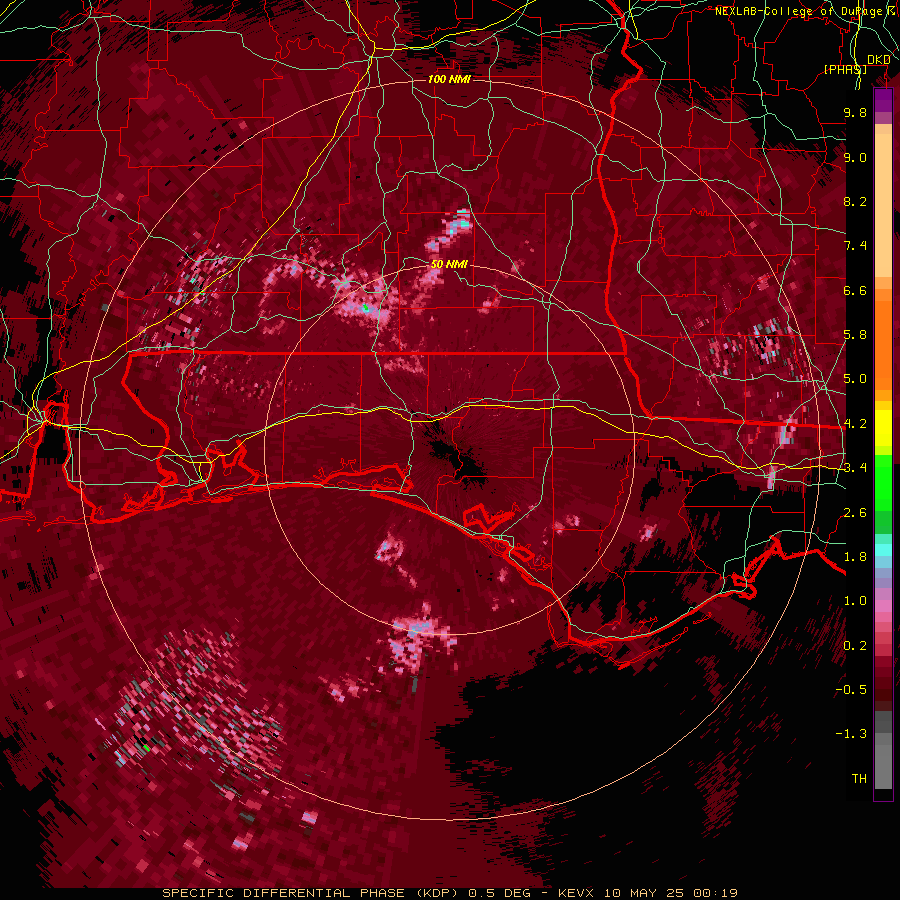
Task: Click the 'TH' threshold label on scale
Action: click(859, 779)
